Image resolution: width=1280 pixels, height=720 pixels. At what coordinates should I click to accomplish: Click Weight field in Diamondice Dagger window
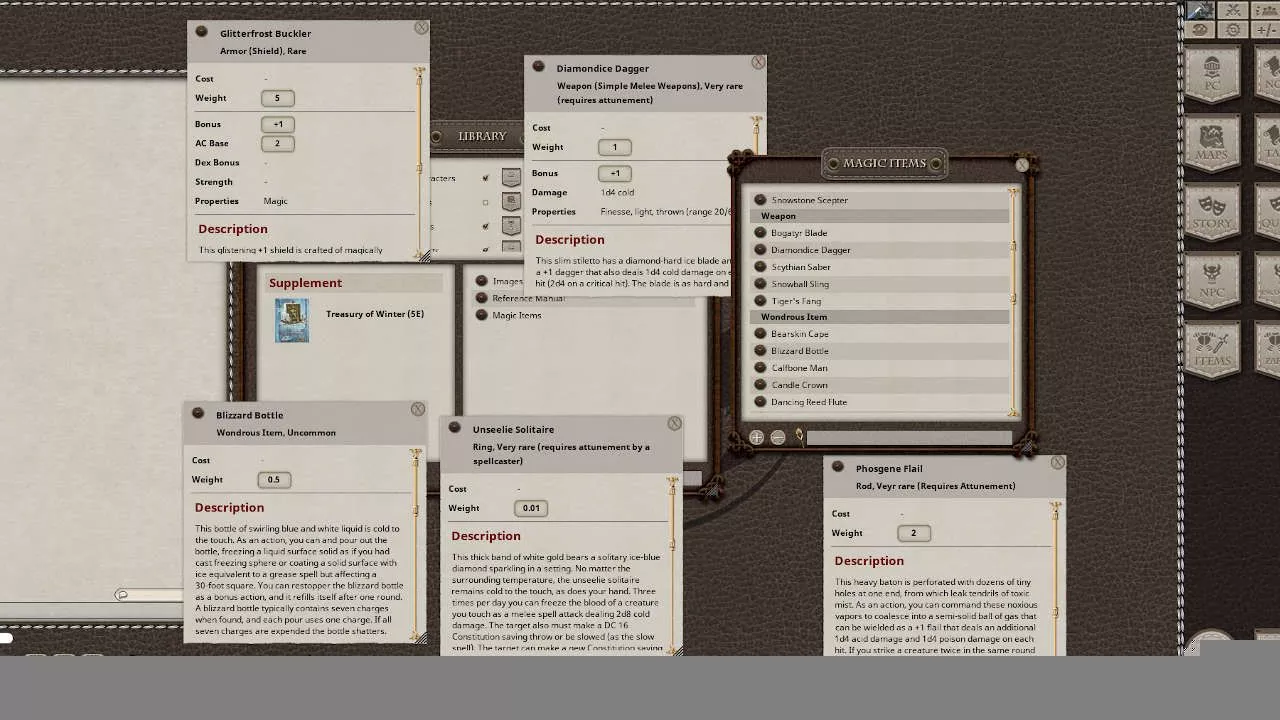[614, 147]
